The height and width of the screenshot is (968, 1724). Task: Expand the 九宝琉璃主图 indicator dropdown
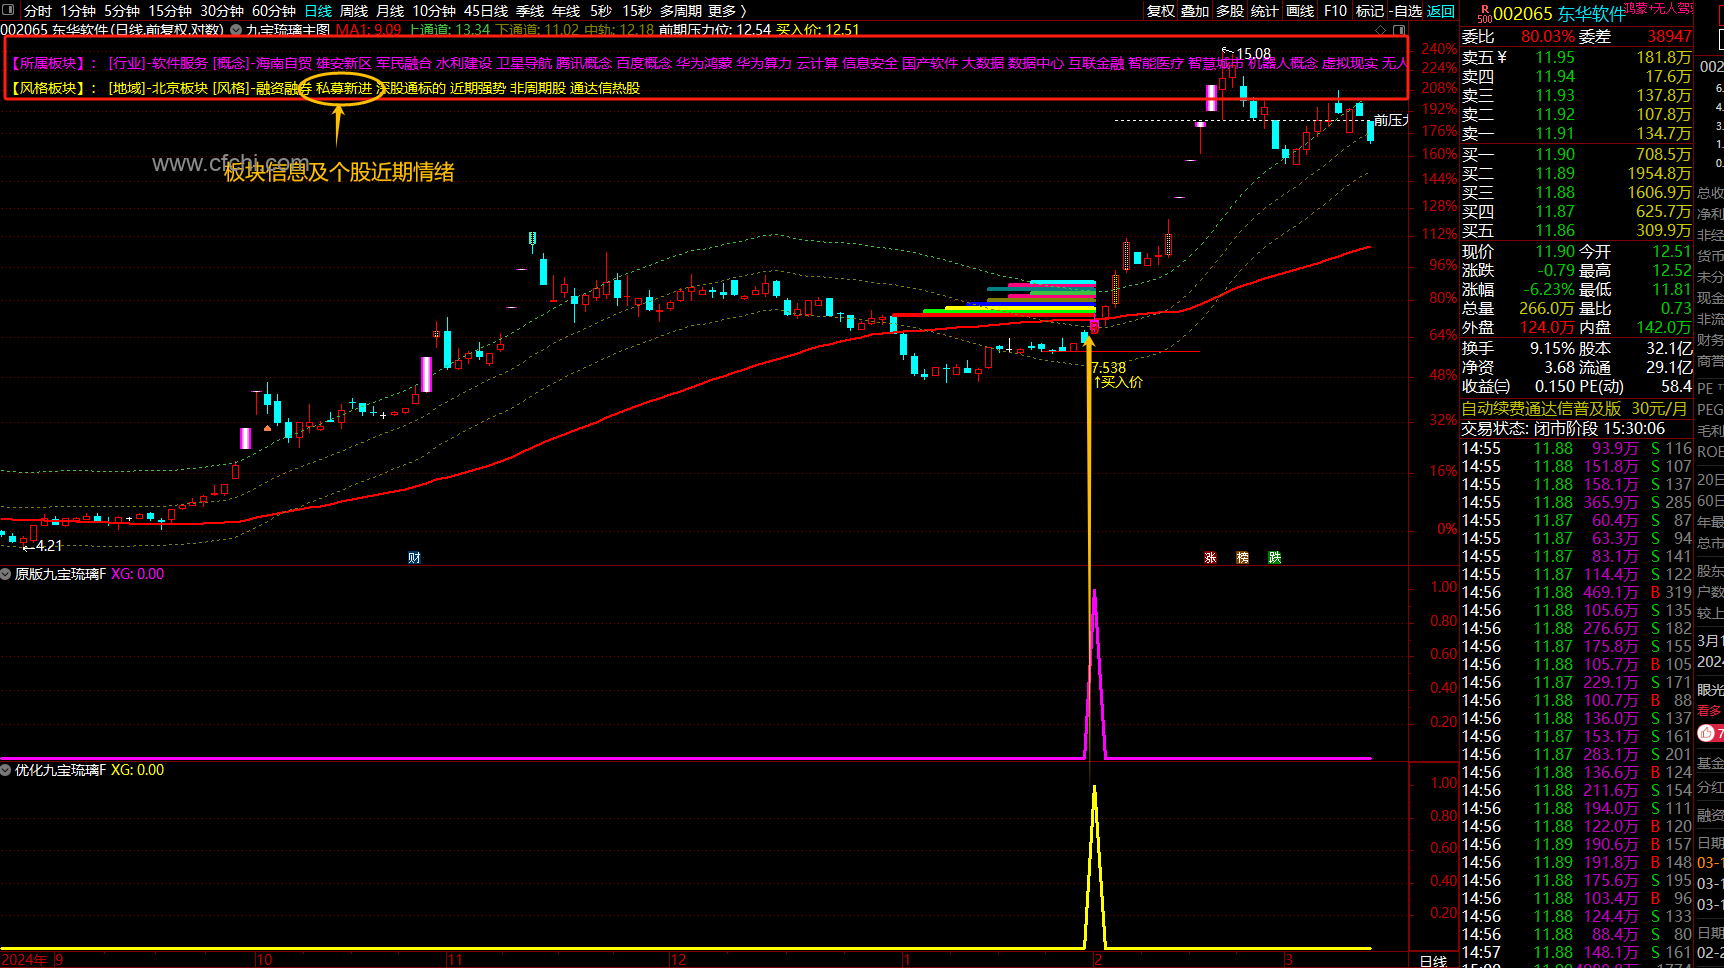pyautogui.click(x=237, y=30)
